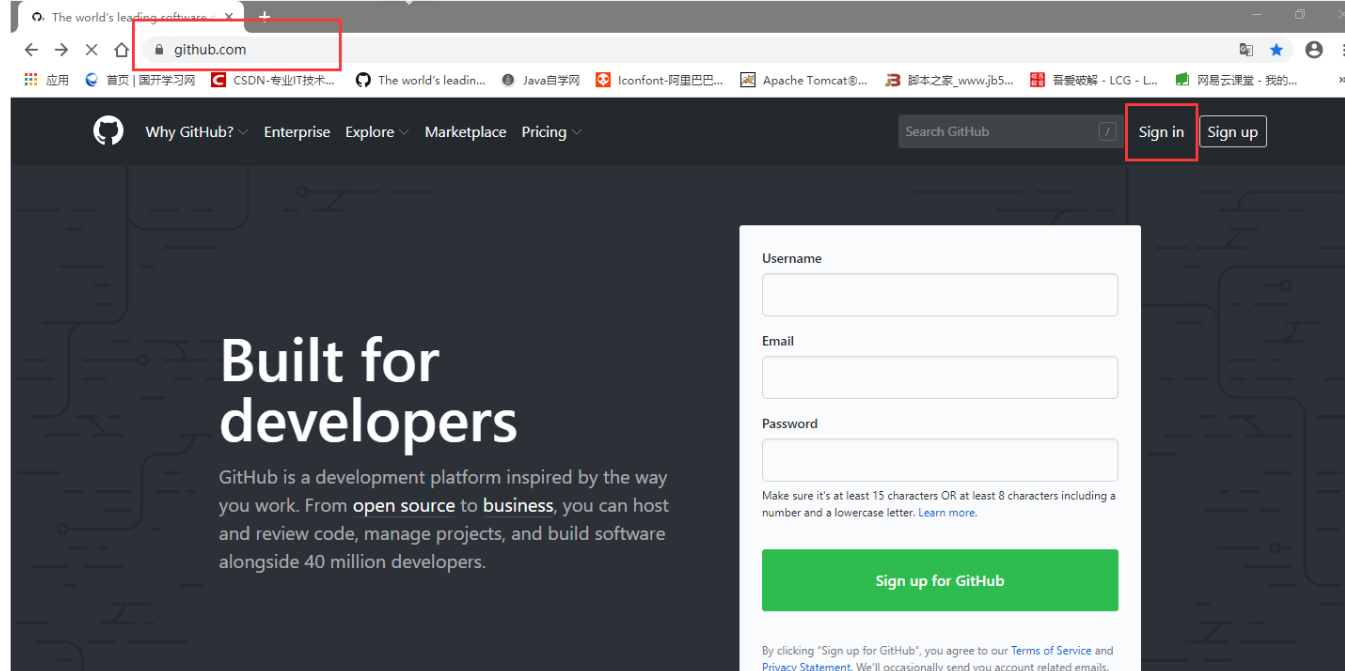Open the Chrome profile avatar icon
1345x671 pixels.
point(1314,50)
